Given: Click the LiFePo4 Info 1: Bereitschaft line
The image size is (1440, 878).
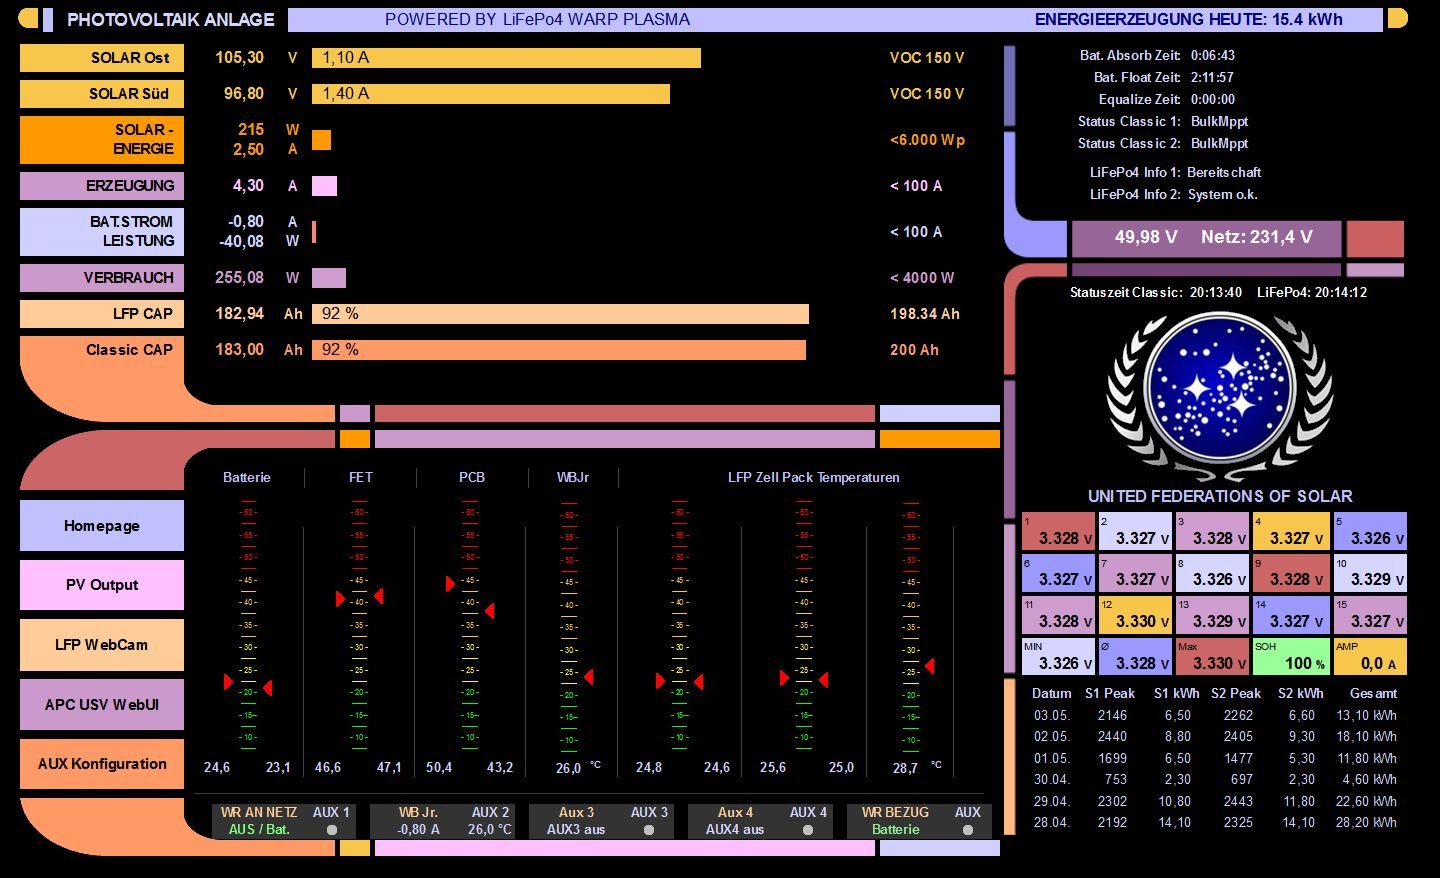Looking at the screenshot, I should (1175, 172).
